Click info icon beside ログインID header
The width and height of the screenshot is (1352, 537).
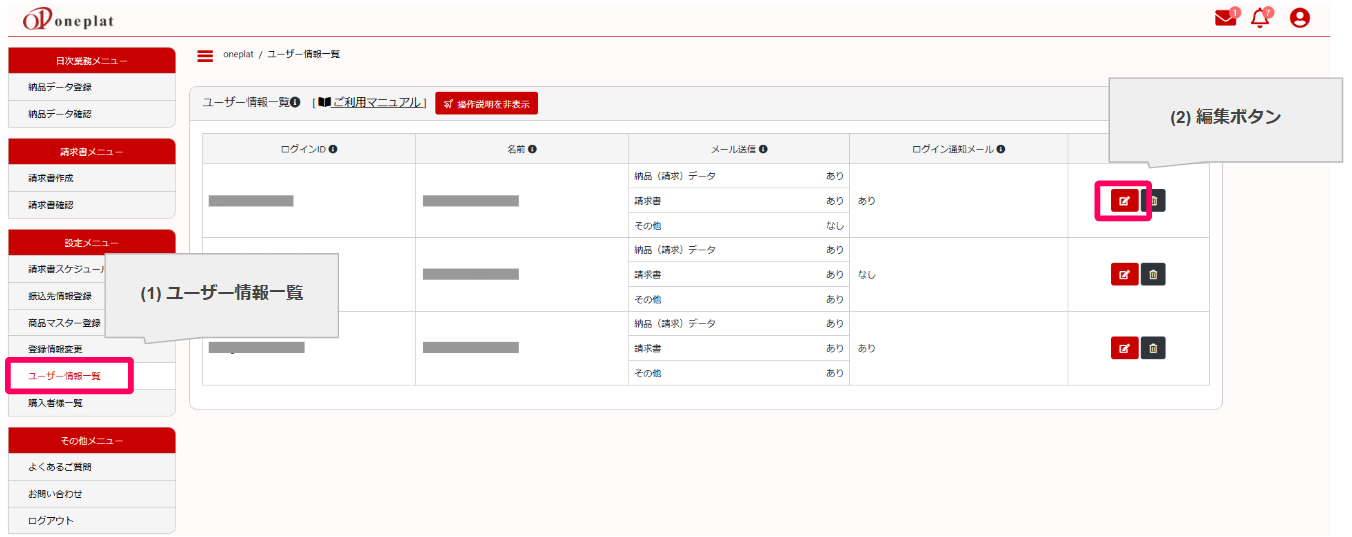(x=332, y=149)
